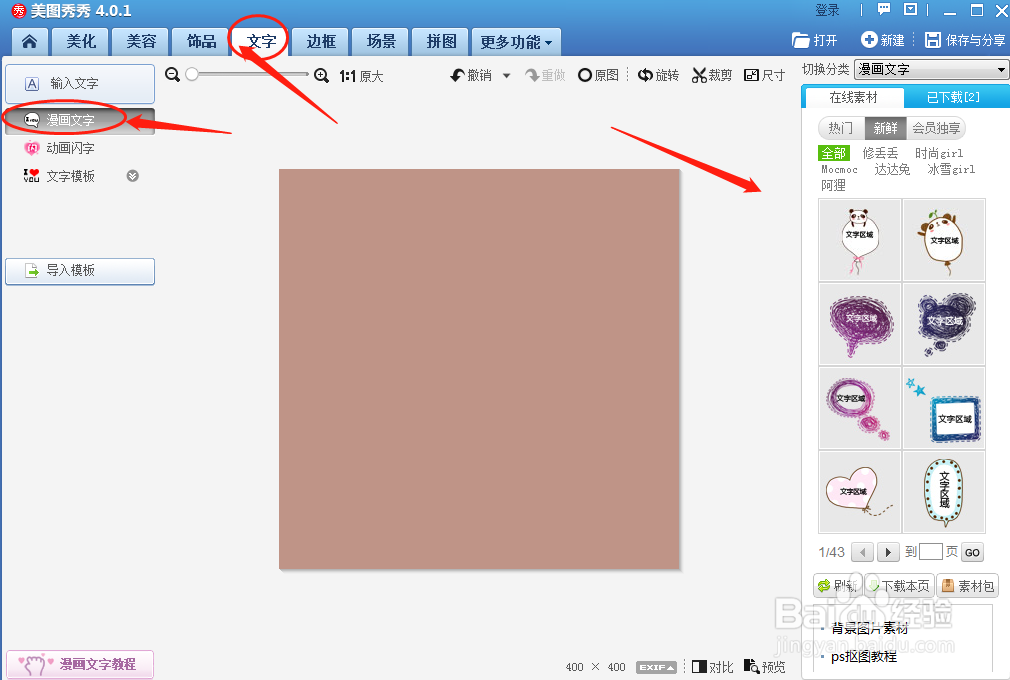Viewport: 1010px width, 680px height.
Task: Click the page number input field
Action: tap(931, 552)
